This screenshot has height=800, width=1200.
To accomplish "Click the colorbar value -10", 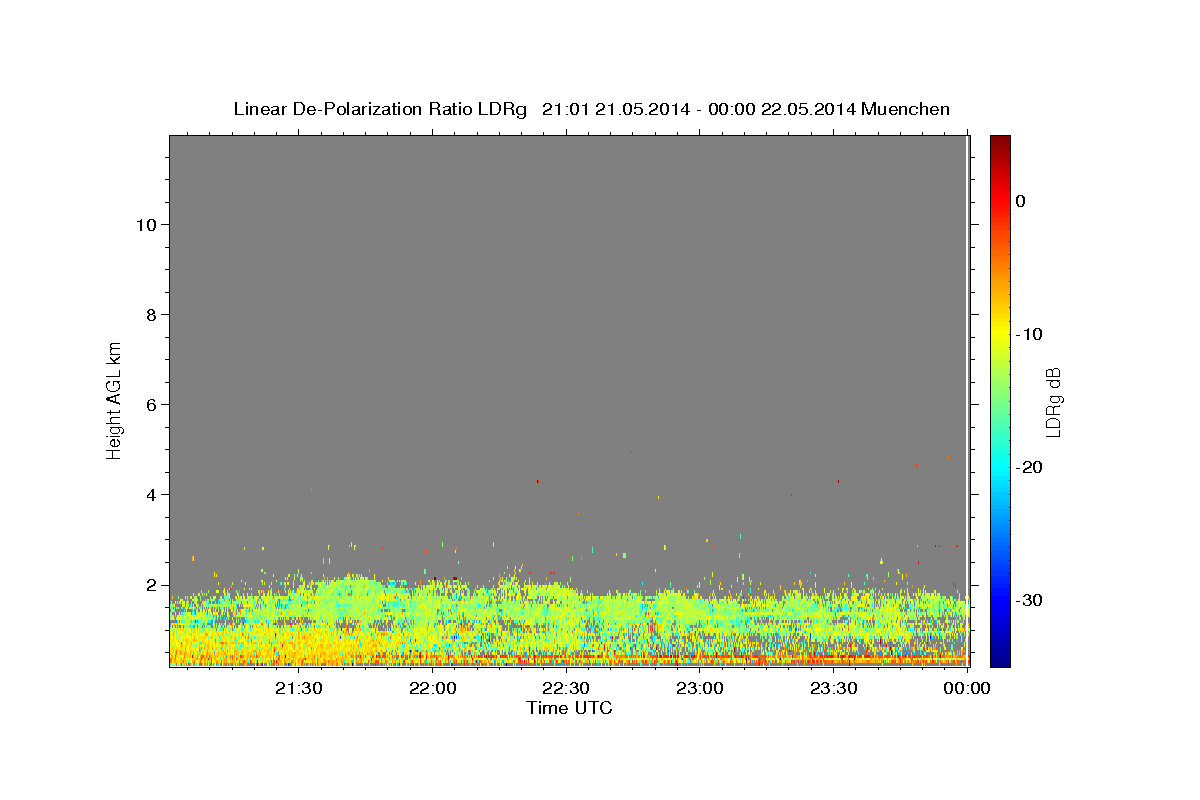I will tap(1030, 334).
